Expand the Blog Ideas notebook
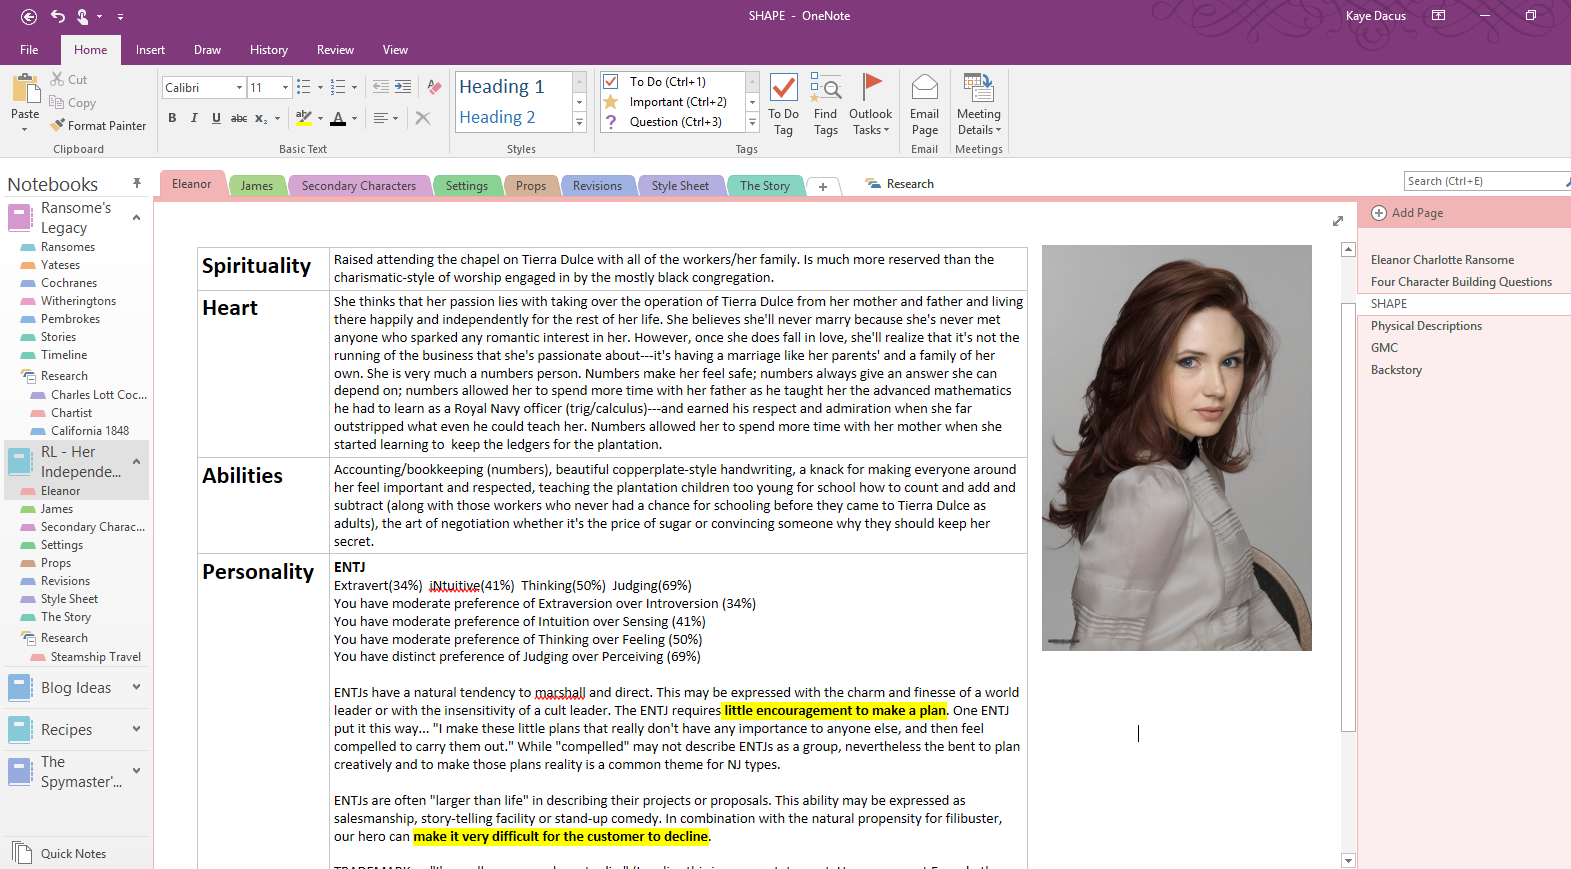Viewport: 1571px width, 869px height. pos(136,687)
